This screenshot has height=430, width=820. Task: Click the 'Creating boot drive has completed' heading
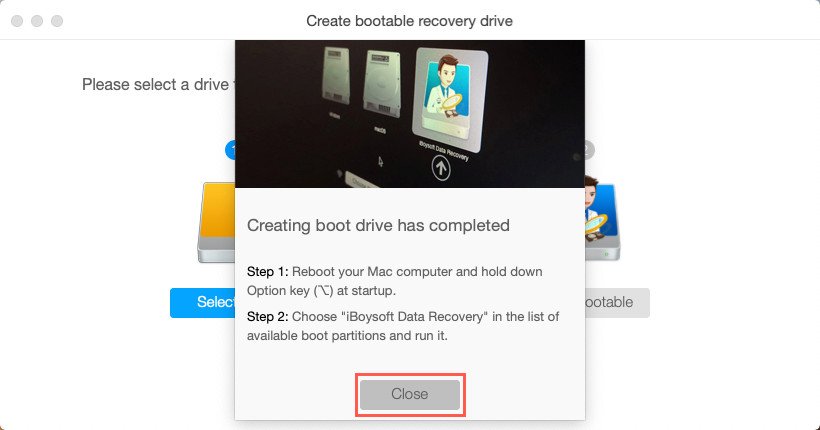click(378, 225)
